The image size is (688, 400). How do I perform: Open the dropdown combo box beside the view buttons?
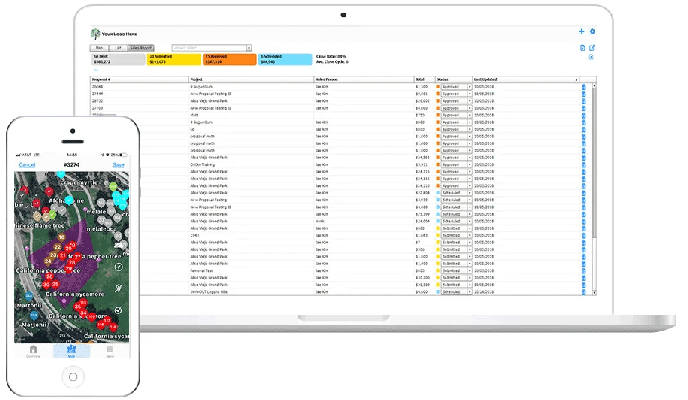pos(211,48)
